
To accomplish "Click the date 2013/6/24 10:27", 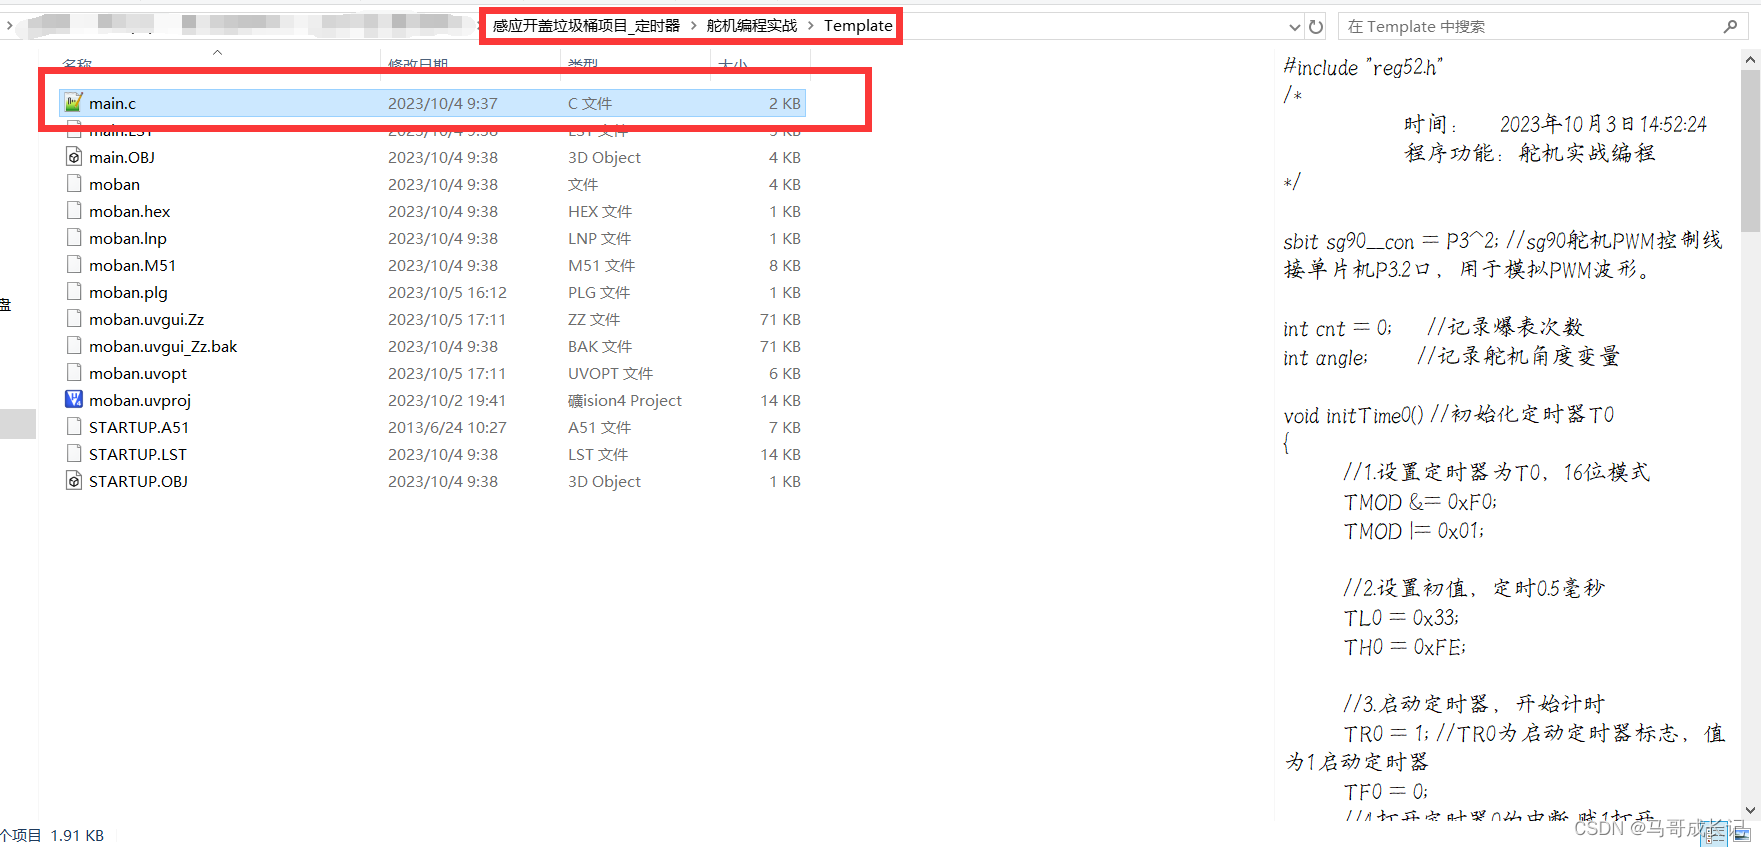I will point(447,427).
